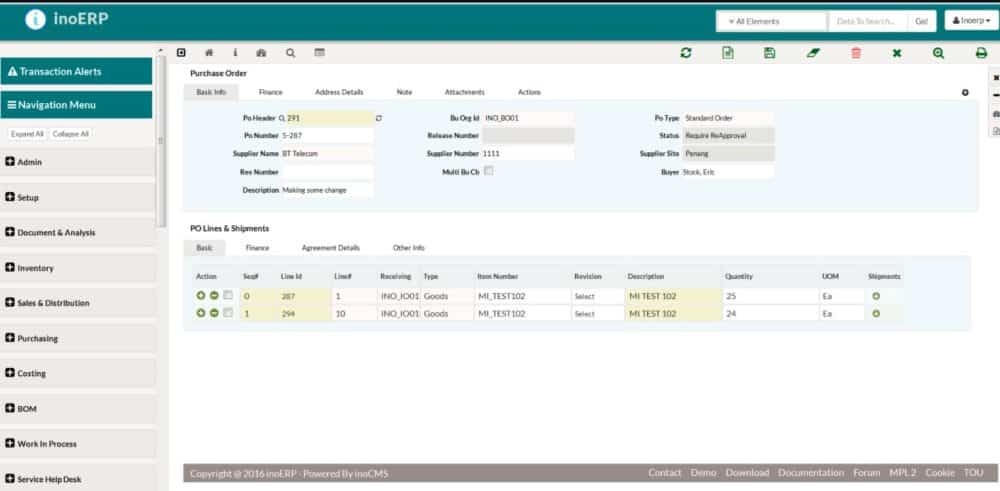Click the print icon in toolbar

click(981, 53)
